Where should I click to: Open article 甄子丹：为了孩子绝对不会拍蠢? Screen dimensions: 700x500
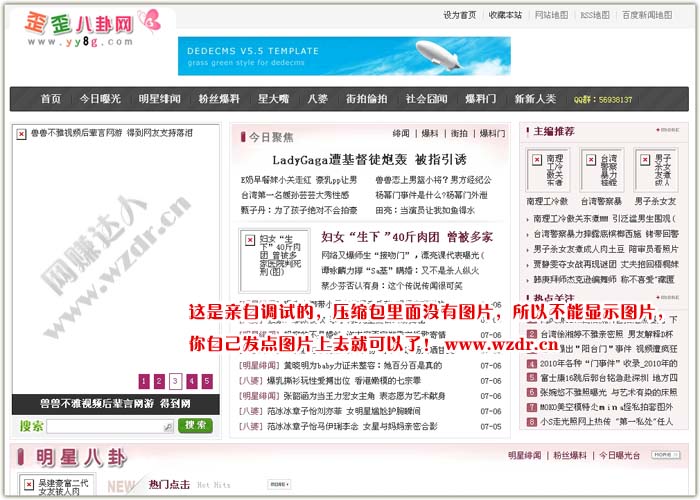coord(299,210)
